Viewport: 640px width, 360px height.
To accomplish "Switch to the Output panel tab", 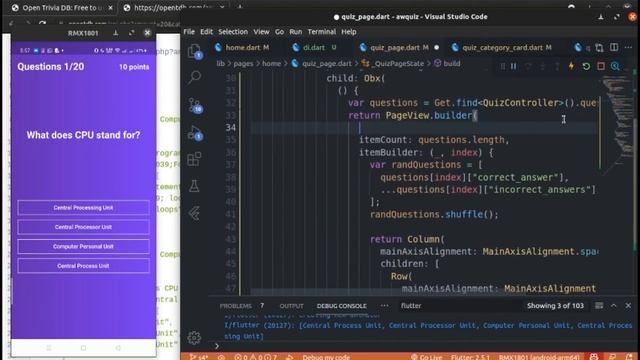I will point(291,306).
